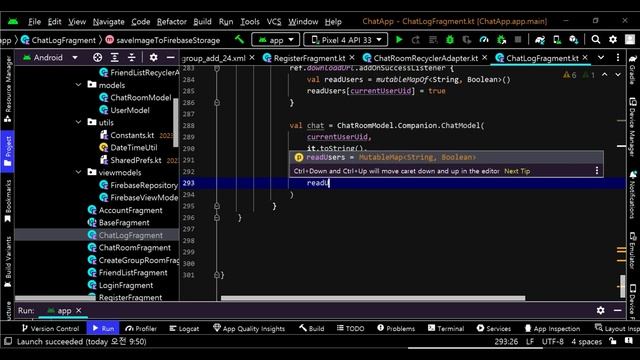Open editor tabs more-options vertical dots
This screenshot has height=360, width=640.
(x=618, y=58)
